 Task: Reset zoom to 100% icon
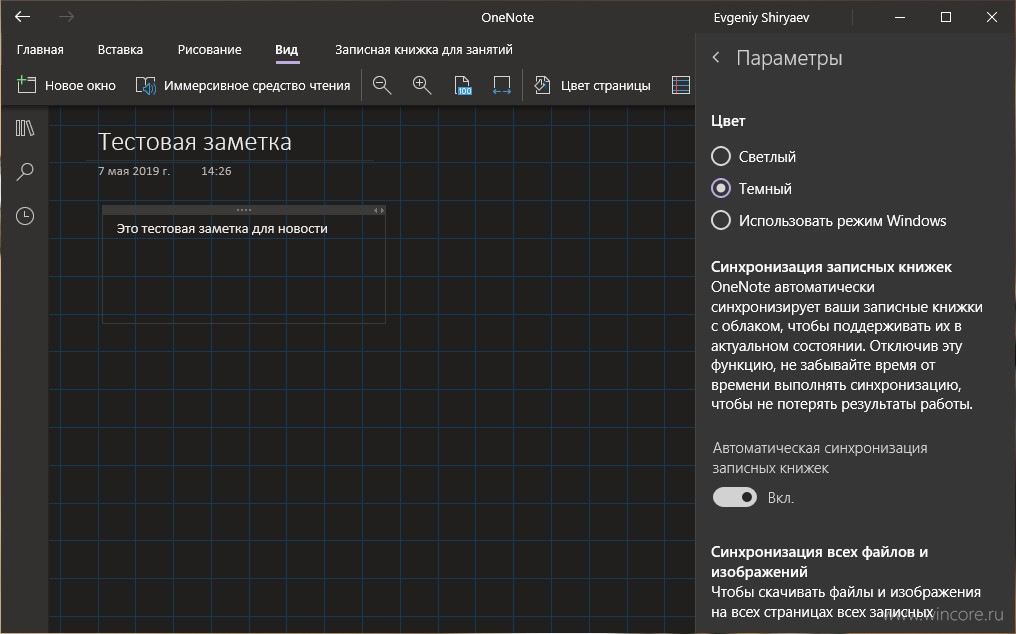point(463,86)
